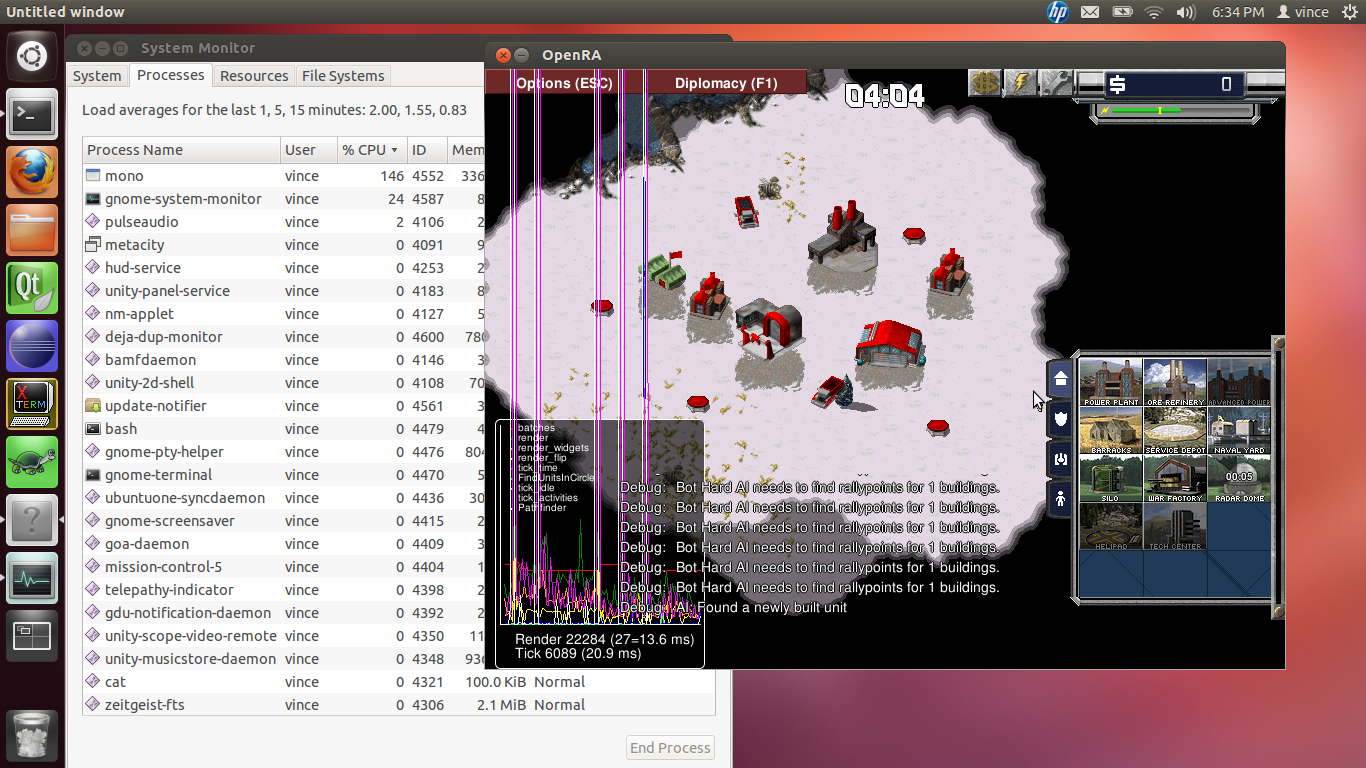Open the Trash in the launcher
The width and height of the screenshot is (1366, 768).
click(x=32, y=734)
